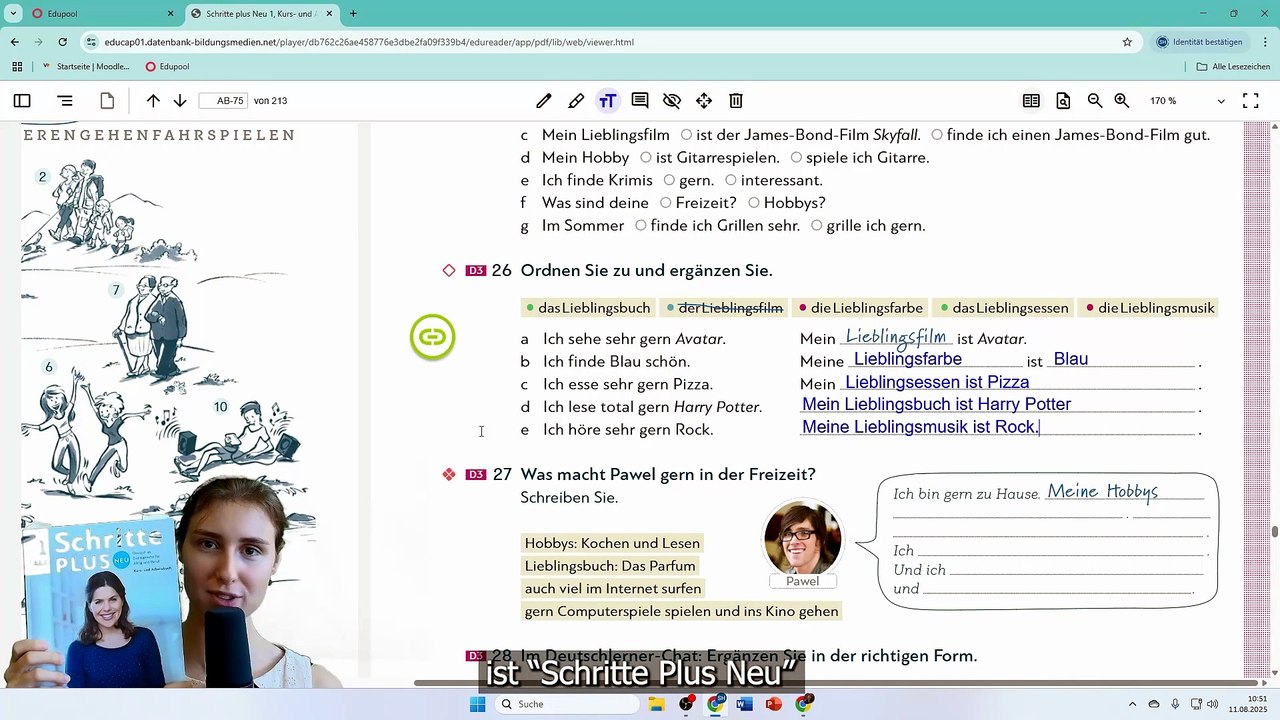The width and height of the screenshot is (1280, 720).
Task: Open PowerPoint from the taskbar
Action: [x=773, y=704]
